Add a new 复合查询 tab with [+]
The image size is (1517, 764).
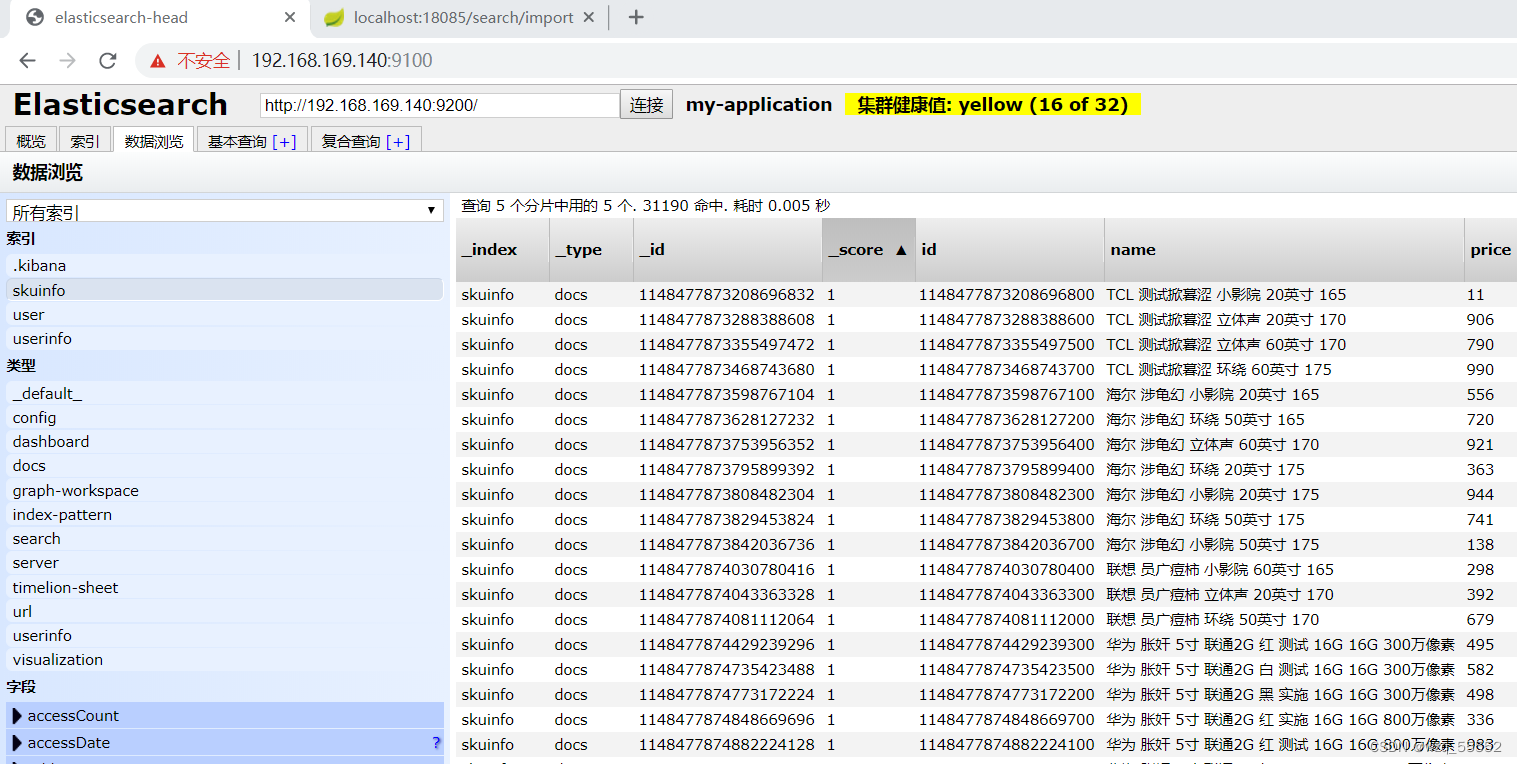click(x=398, y=142)
